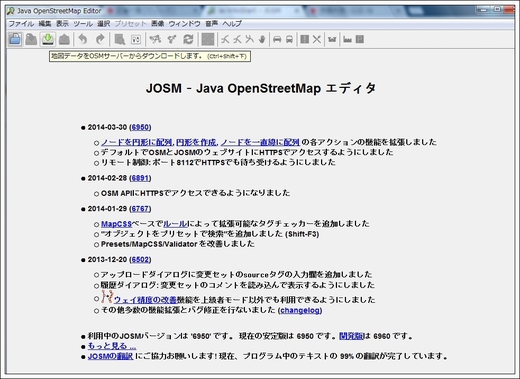Image resolution: width=520 pixels, height=379 pixels.
Task: Click the JOSM - Java OpenStreetMap エディタ heading
Action: [x=261, y=88]
